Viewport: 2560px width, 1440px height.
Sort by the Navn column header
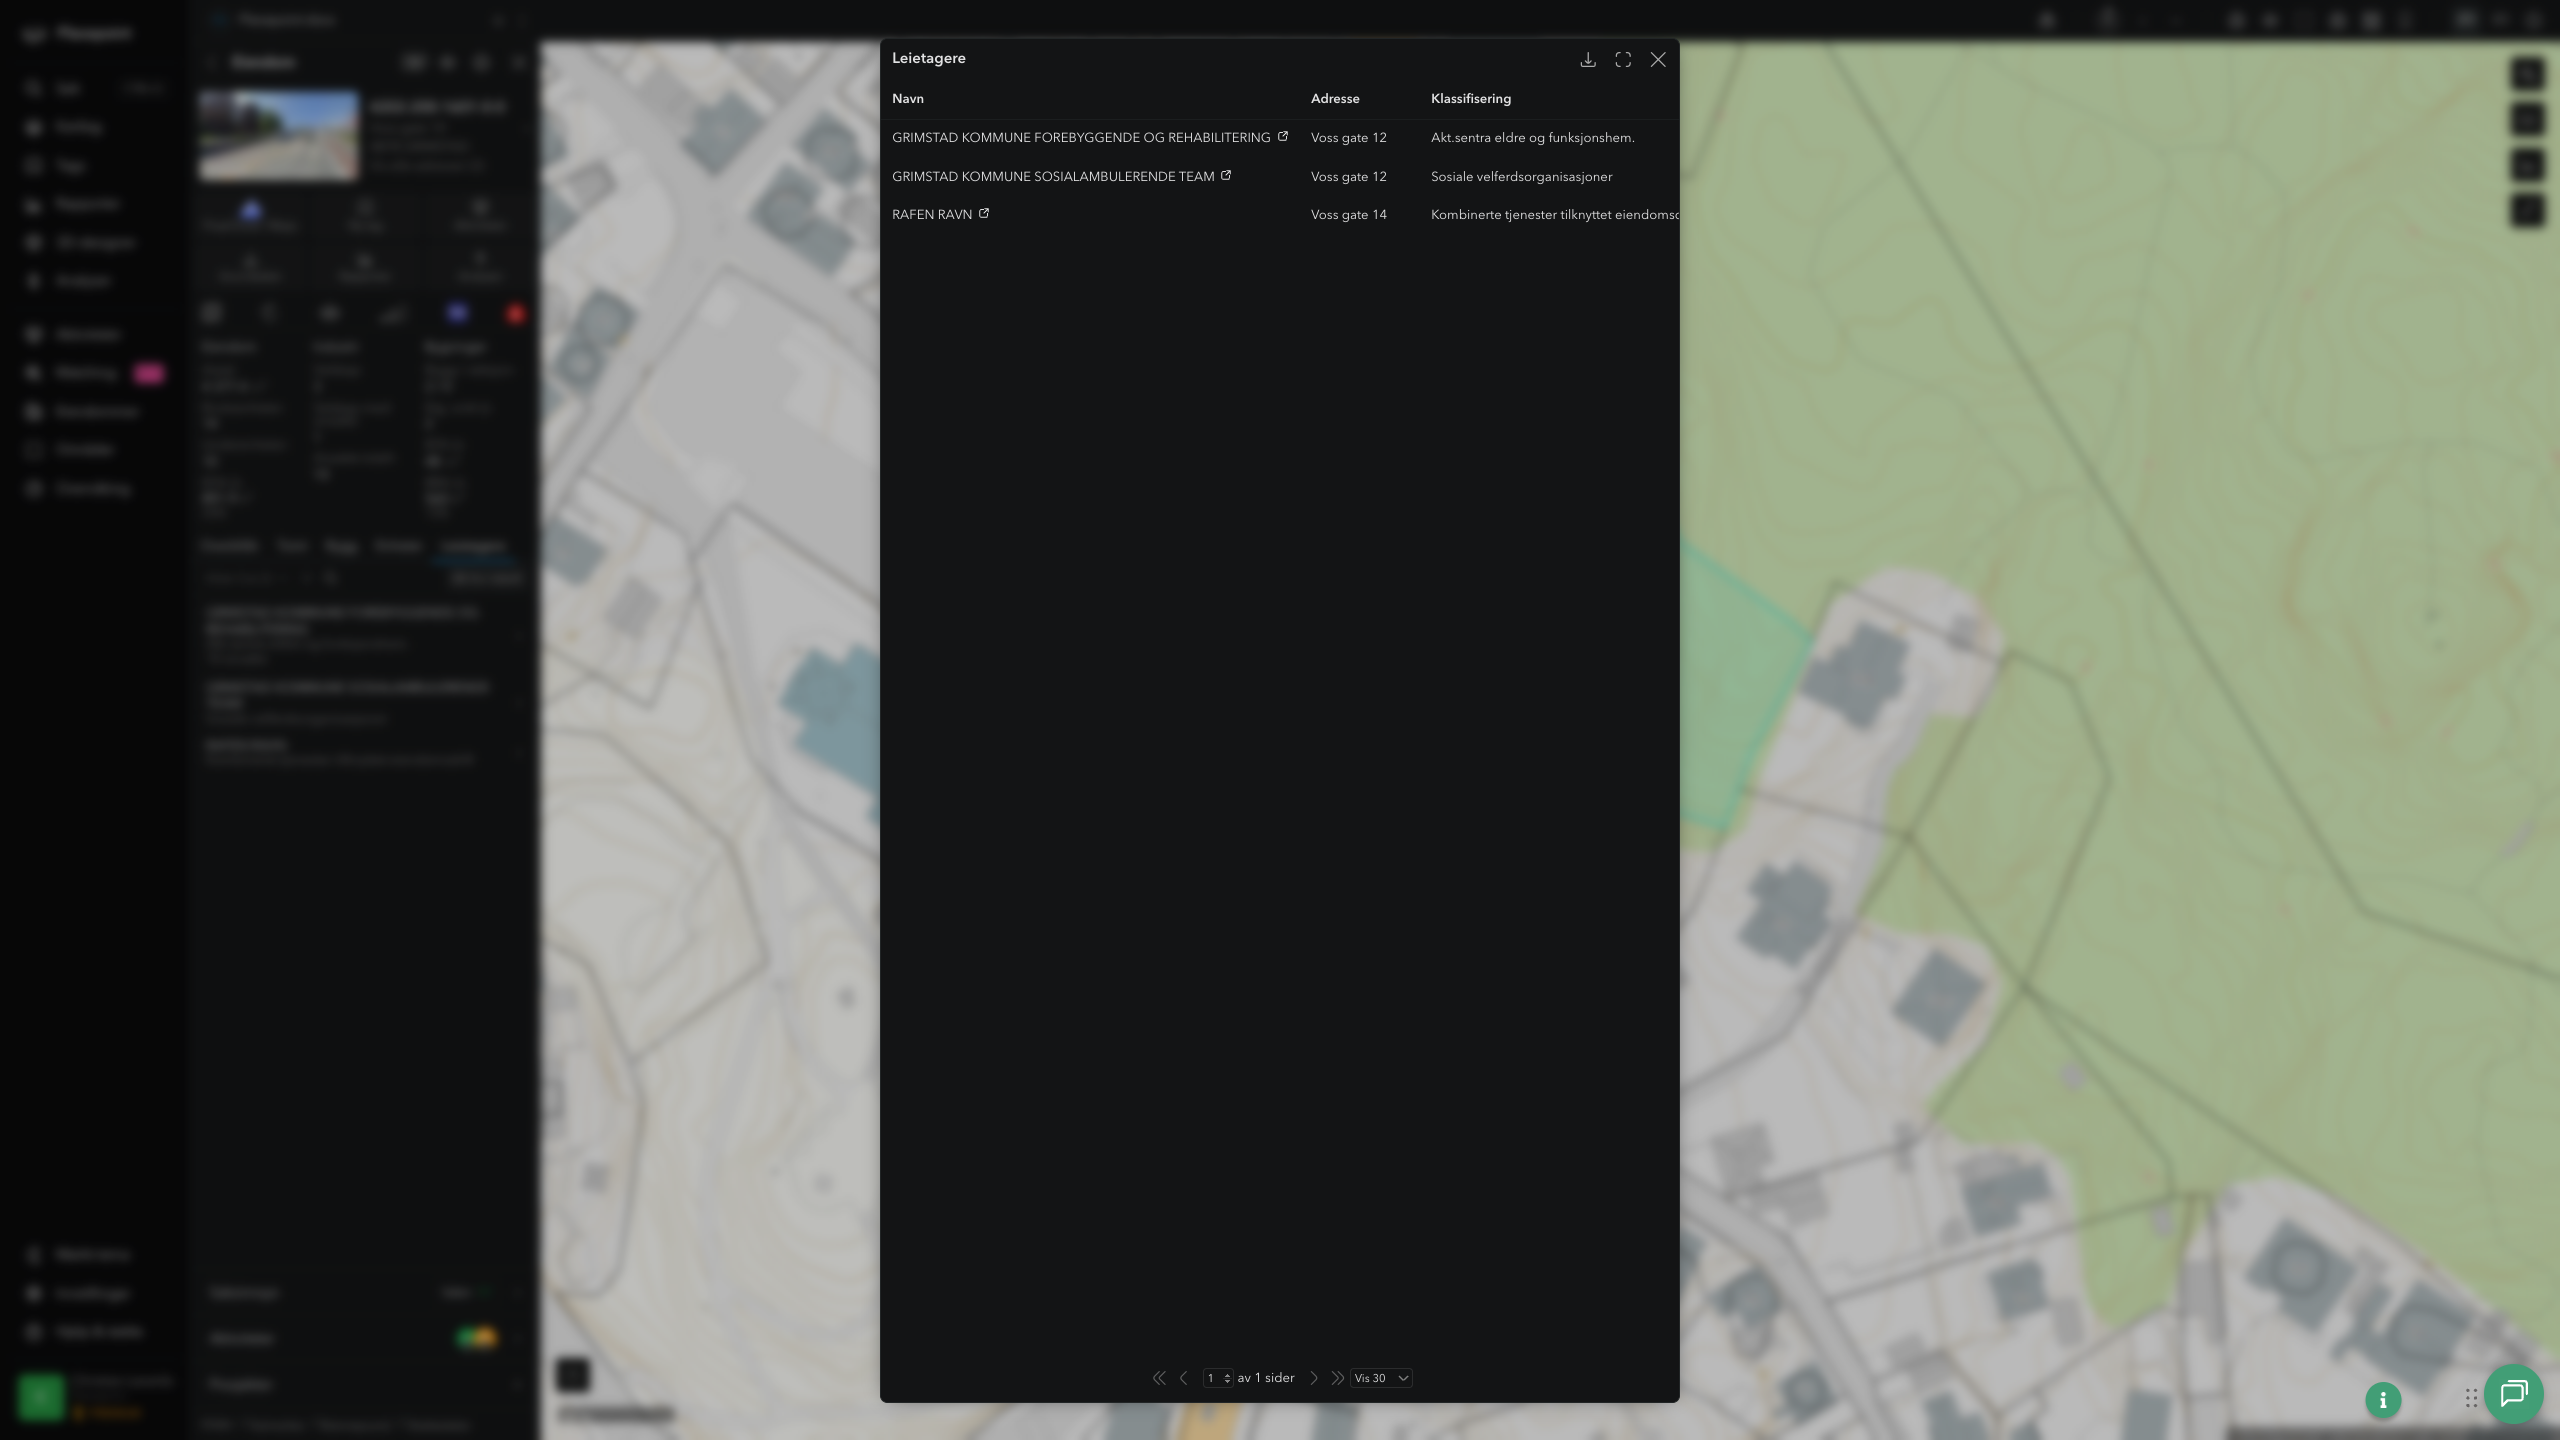click(x=908, y=99)
